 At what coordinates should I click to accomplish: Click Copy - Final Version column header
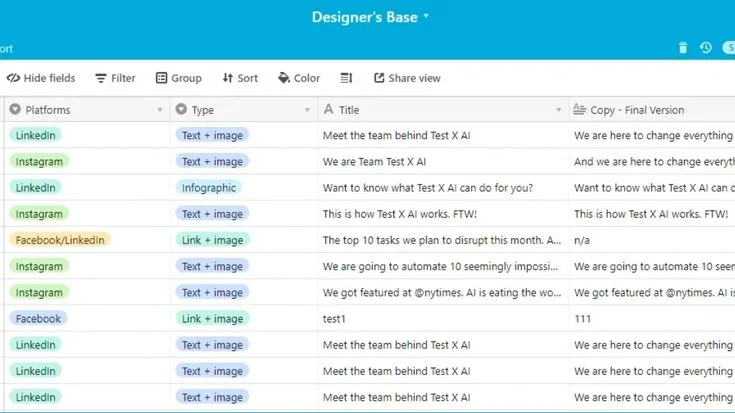(x=652, y=110)
